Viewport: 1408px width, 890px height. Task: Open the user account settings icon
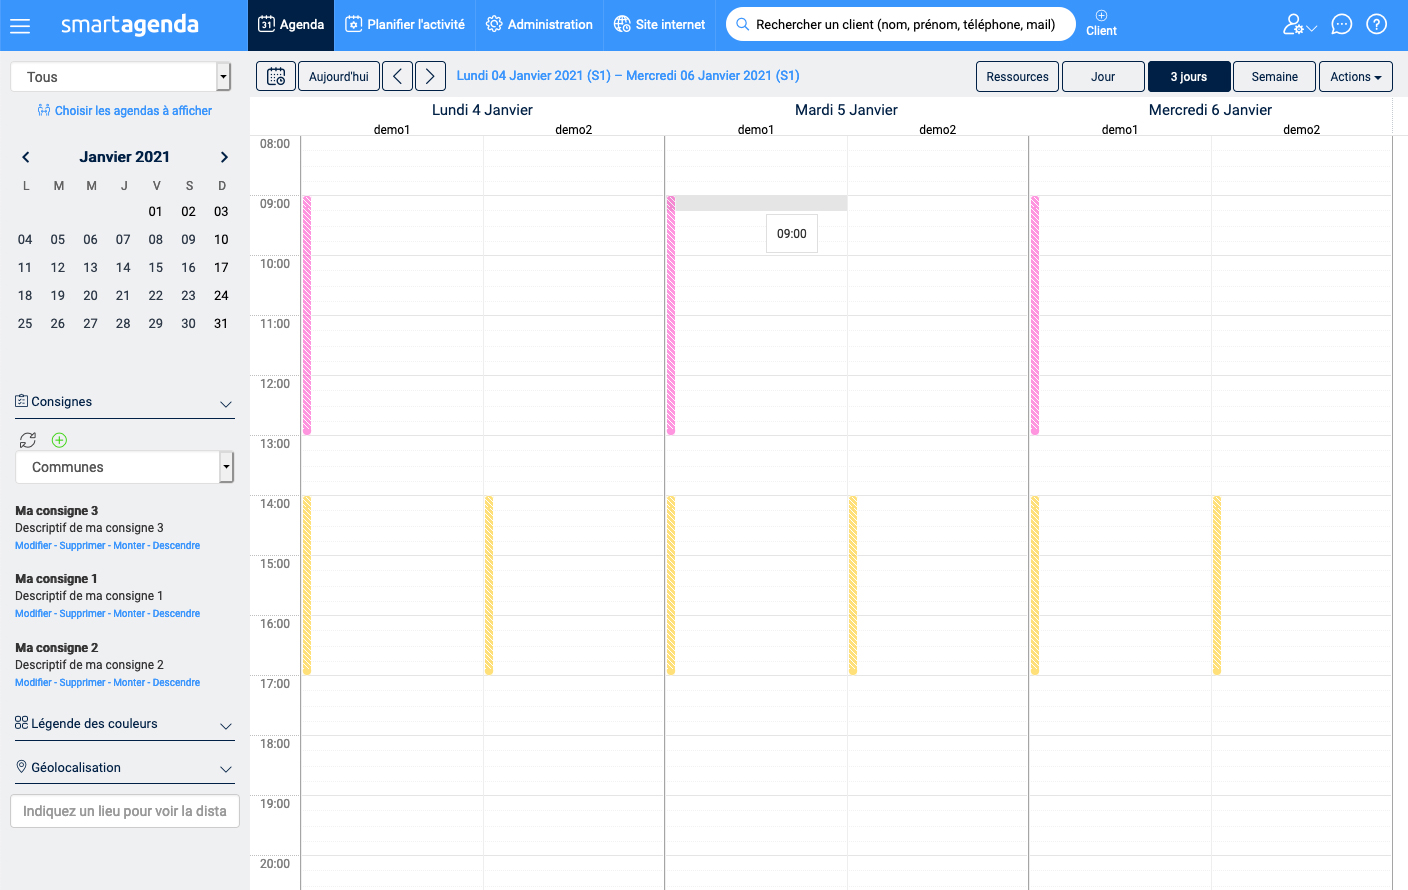(x=1298, y=25)
